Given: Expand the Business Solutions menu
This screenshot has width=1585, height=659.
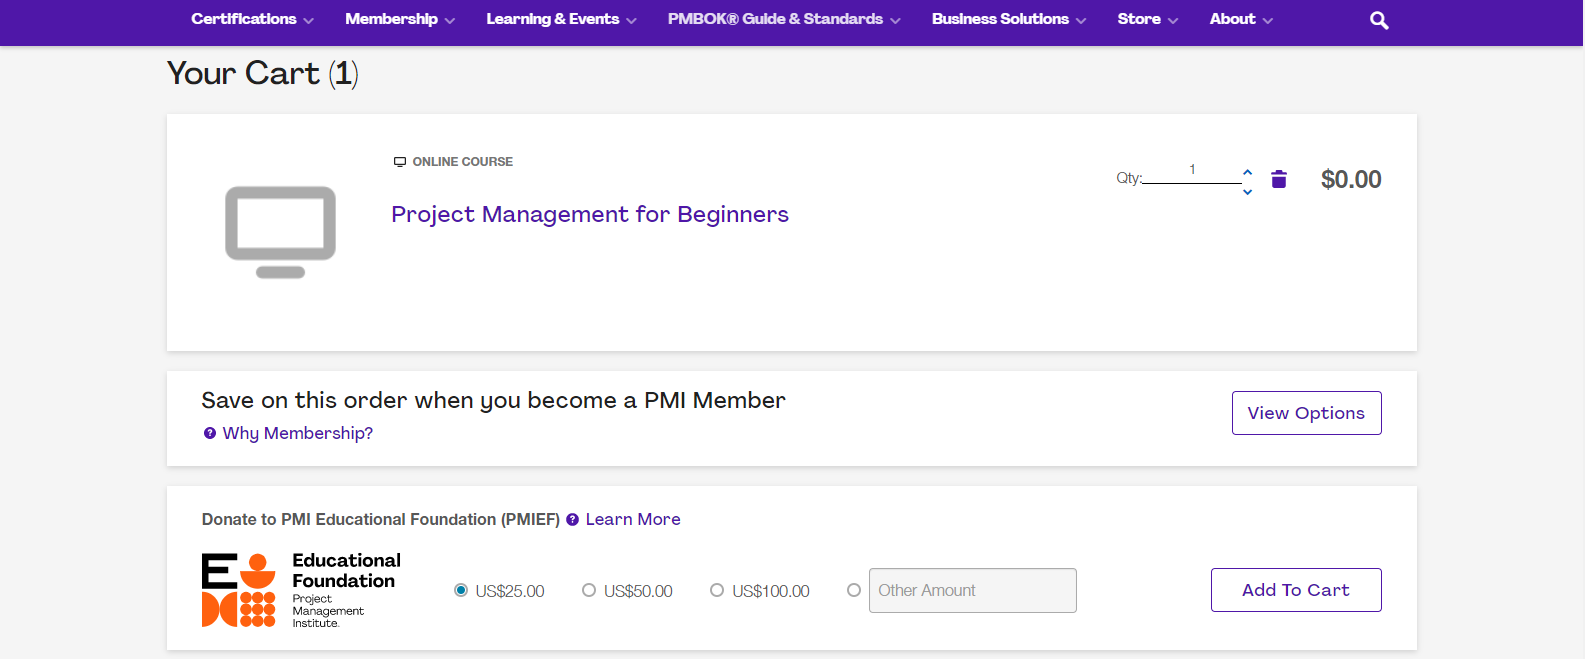Looking at the screenshot, I should point(1008,19).
